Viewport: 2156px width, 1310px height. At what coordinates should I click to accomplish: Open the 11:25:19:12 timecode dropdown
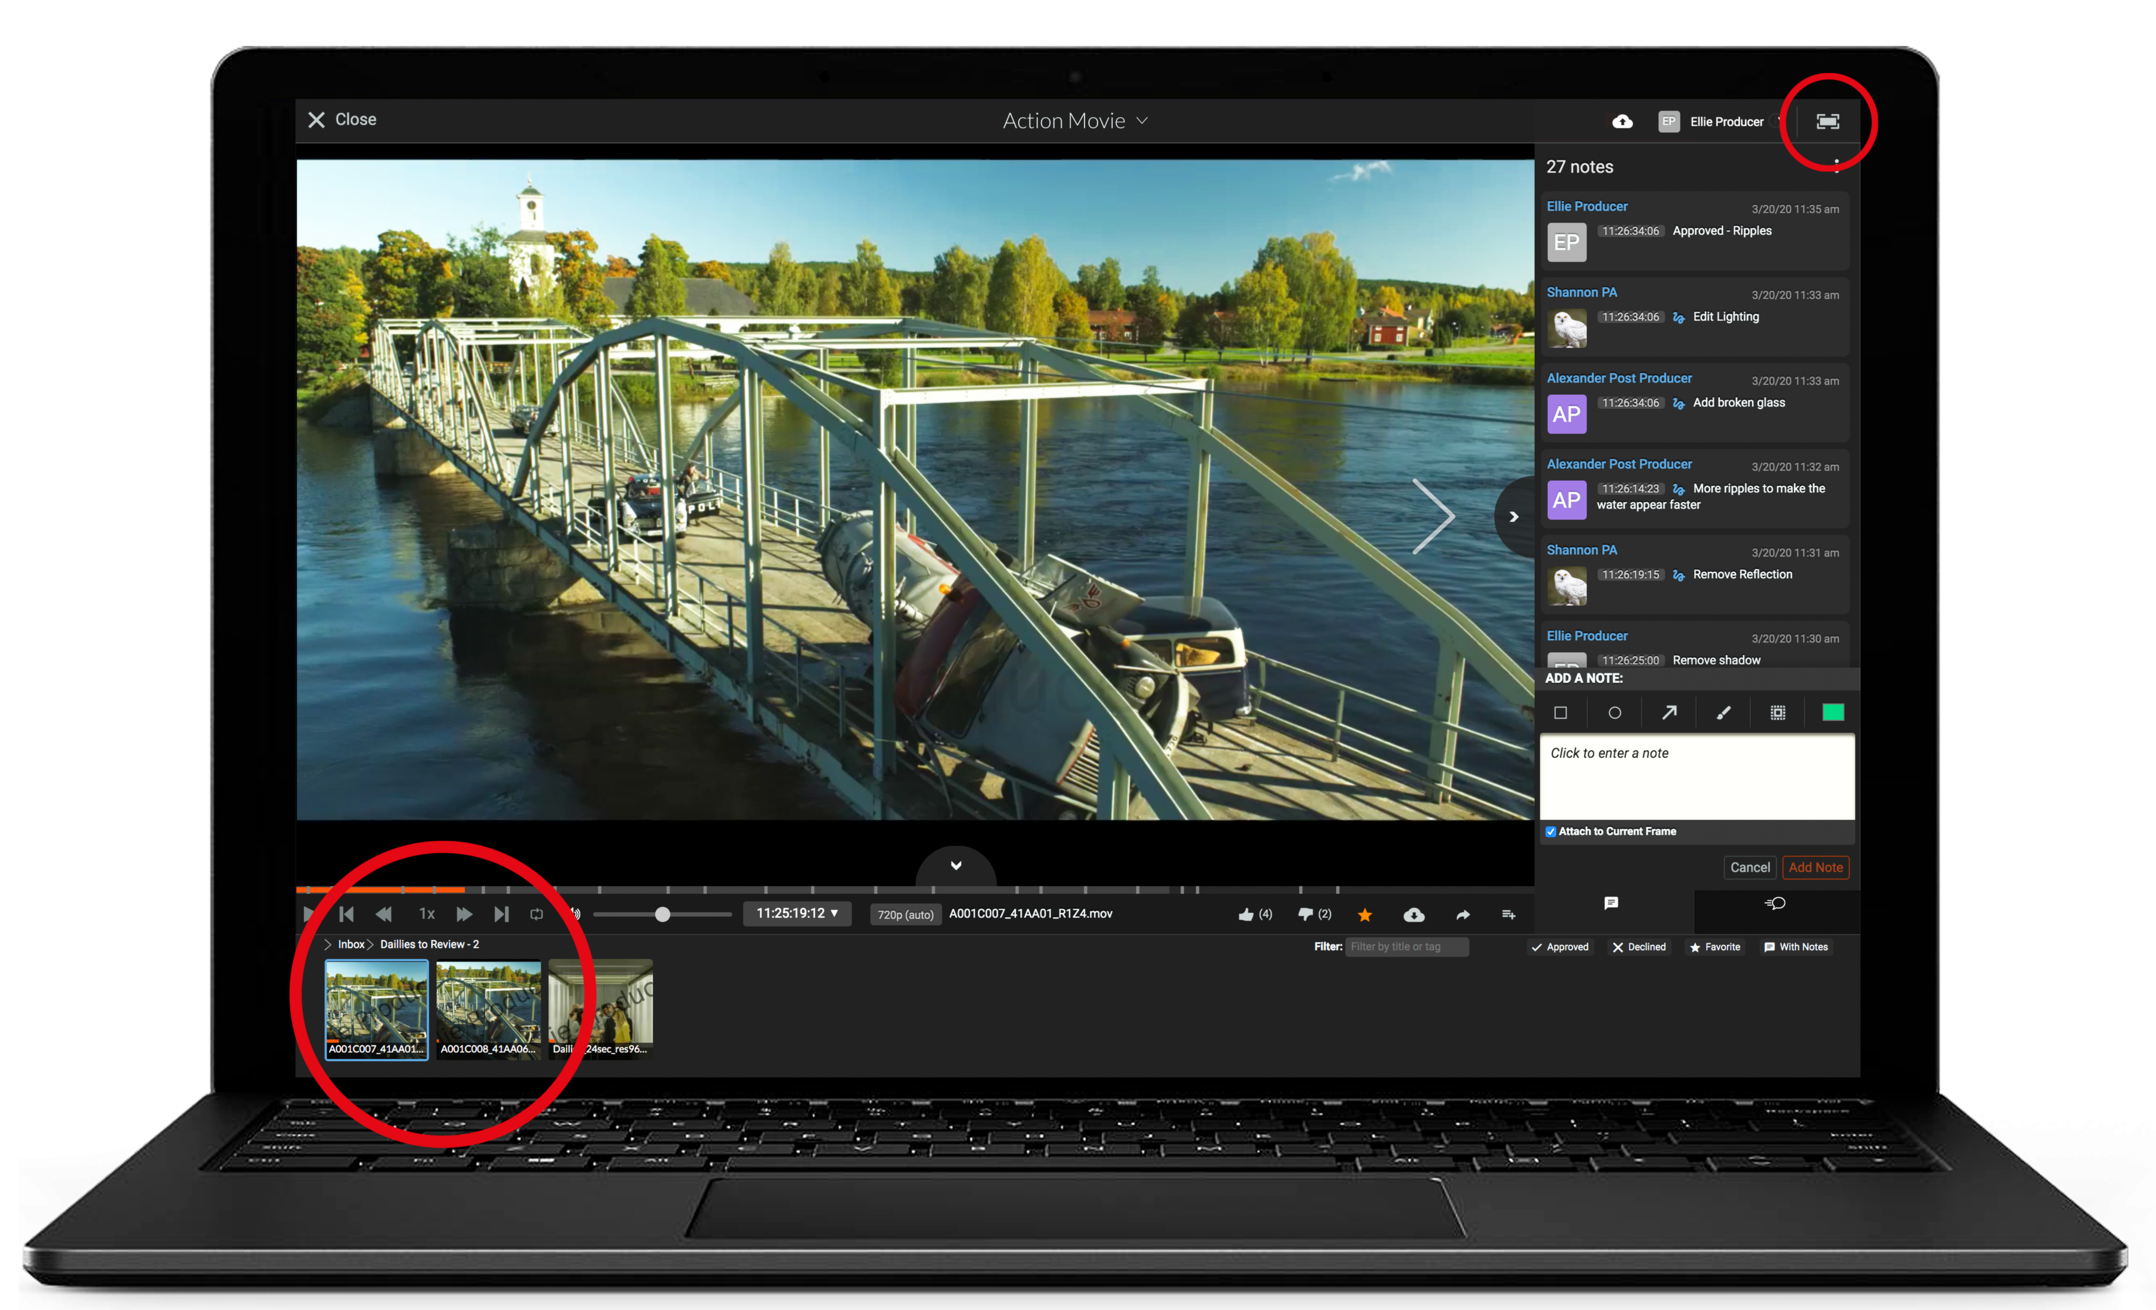coord(797,914)
